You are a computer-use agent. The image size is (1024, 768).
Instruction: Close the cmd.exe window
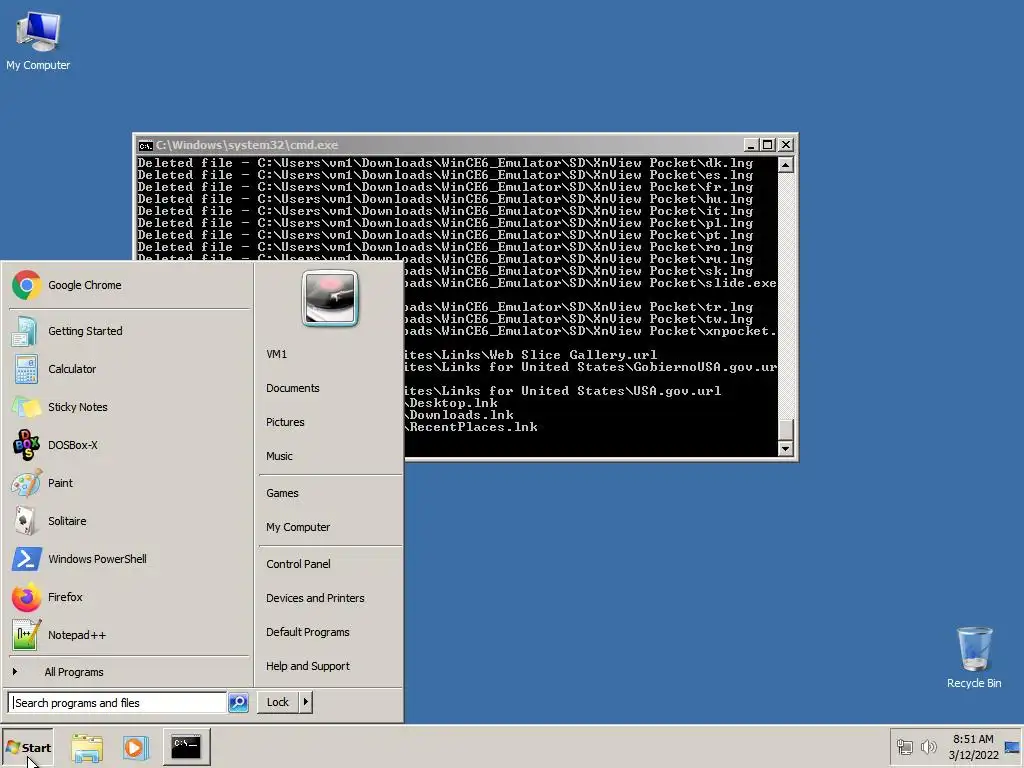[x=786, y=145]
